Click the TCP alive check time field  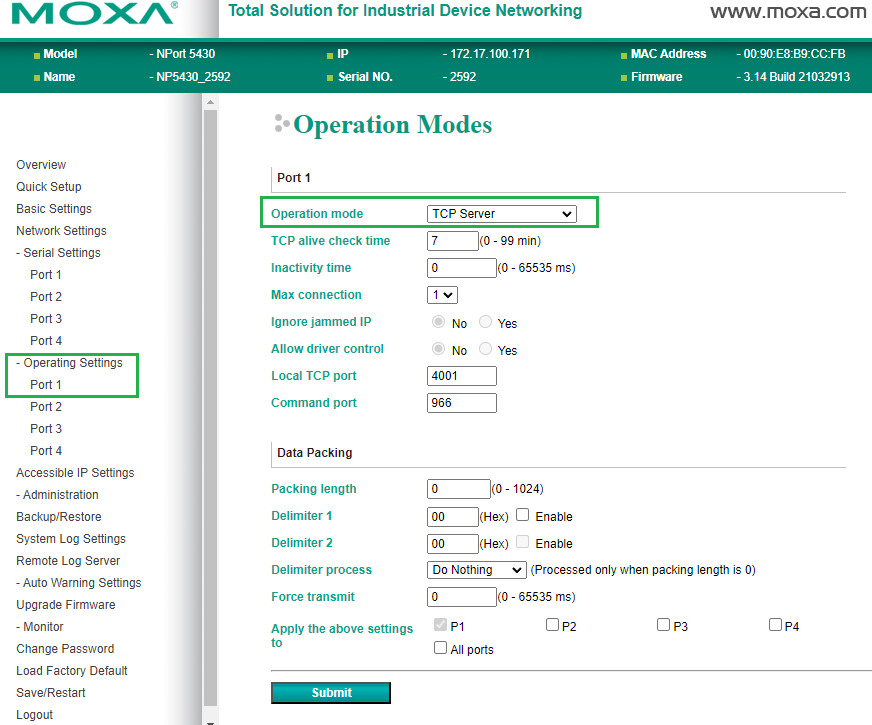point(452,241)
